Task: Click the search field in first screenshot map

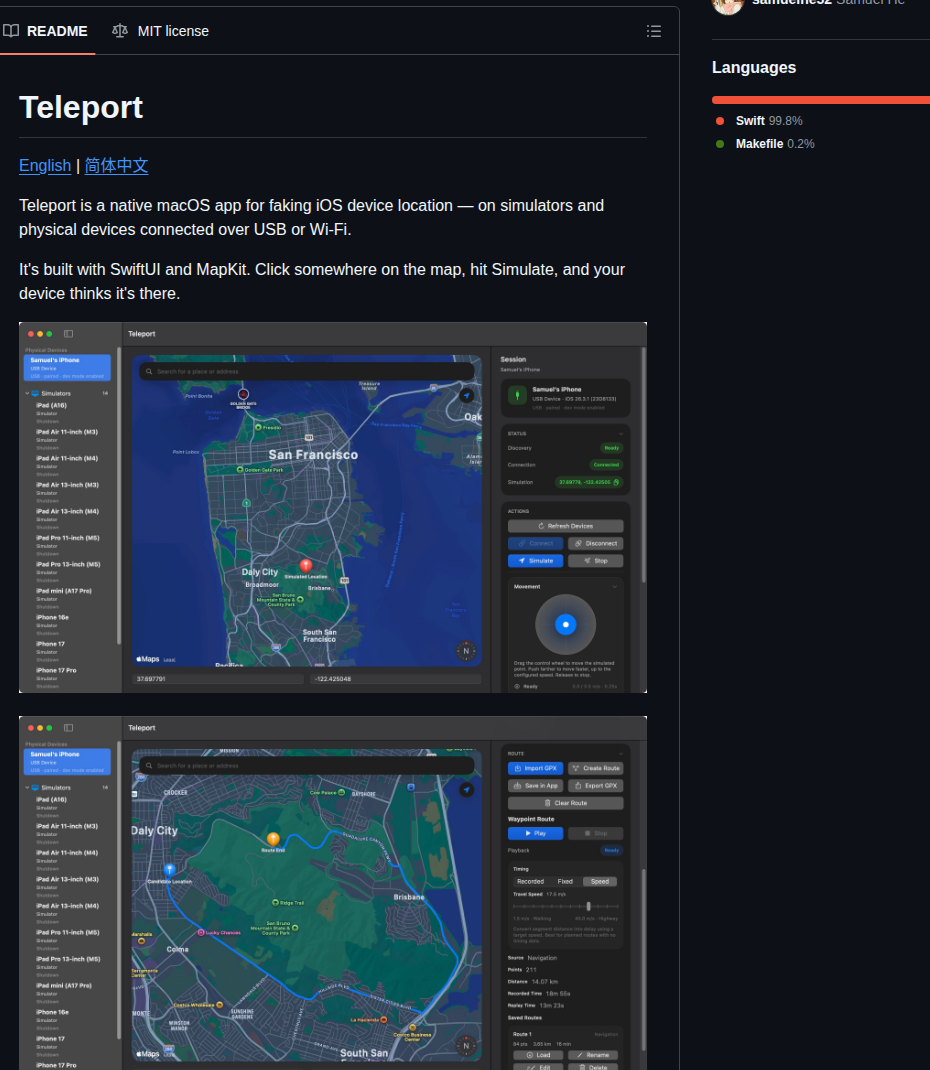Action: pos(307,372)
